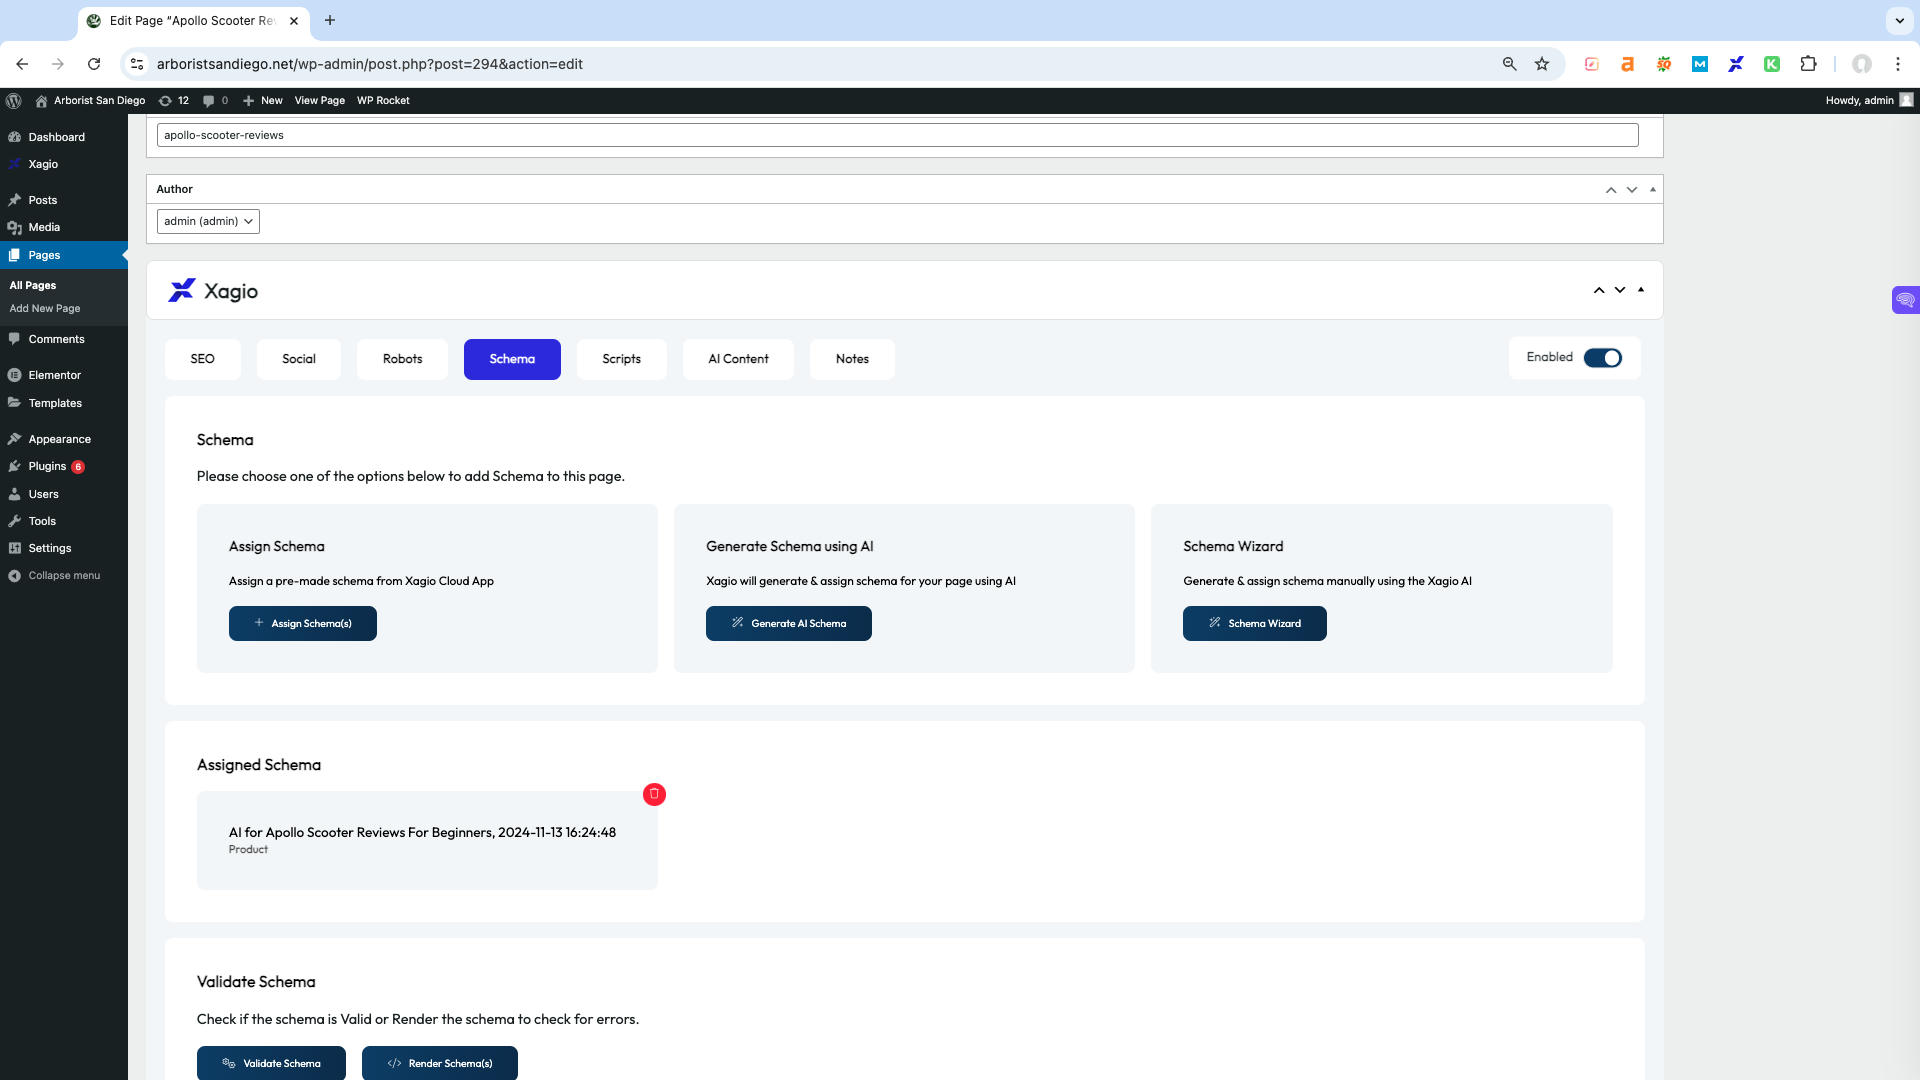Open Arborist San Diego site link
The width and height of the screenshot is (1920, 1080).
[x=90, y=100]
